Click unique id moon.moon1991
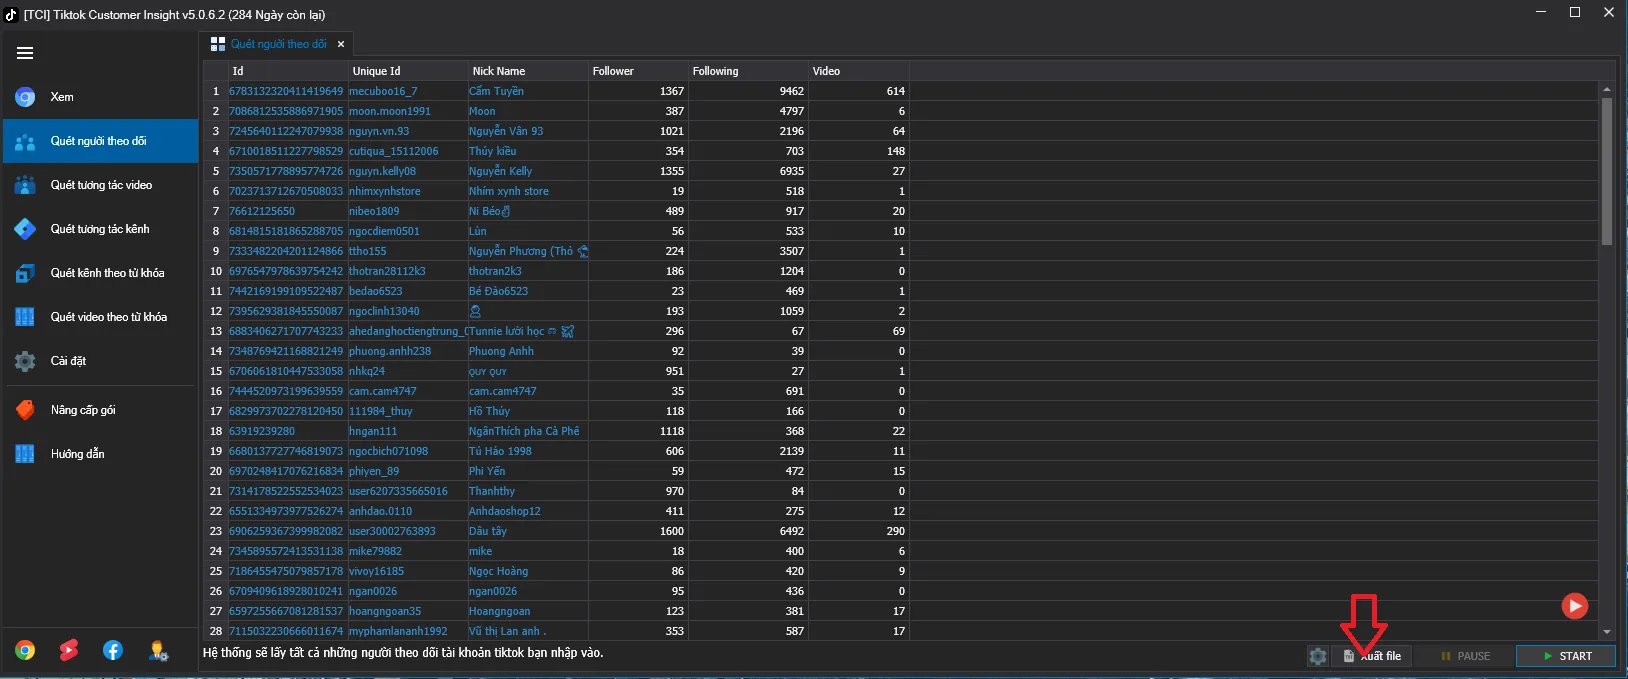1628x679 pixels. [x=390, y=111]
